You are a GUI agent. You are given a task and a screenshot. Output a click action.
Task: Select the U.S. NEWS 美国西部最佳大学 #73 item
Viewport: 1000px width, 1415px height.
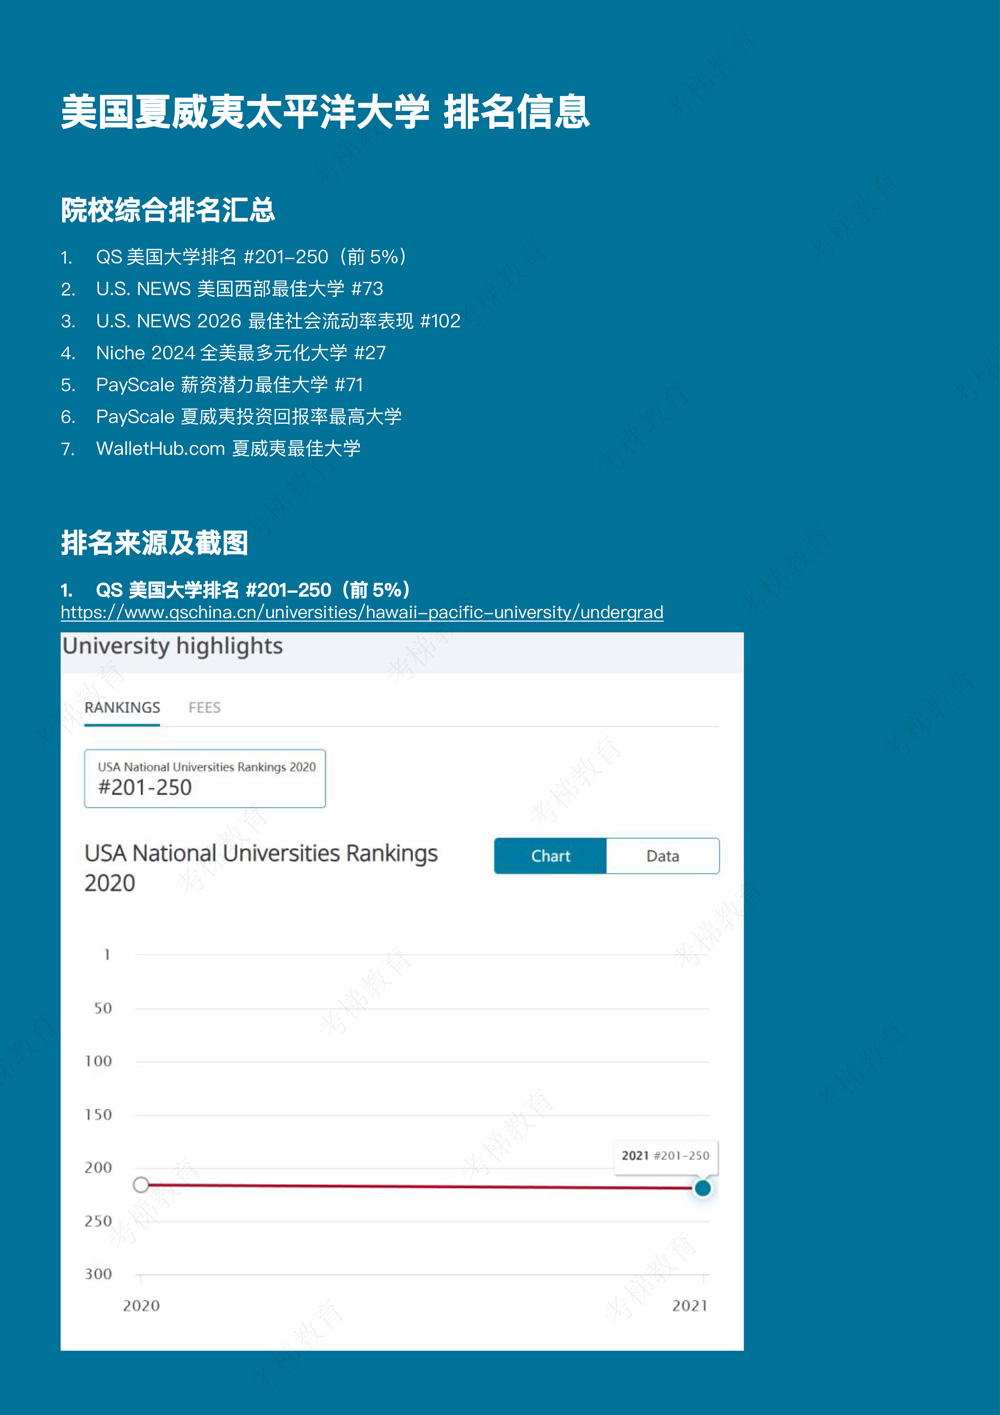point(239,289)
